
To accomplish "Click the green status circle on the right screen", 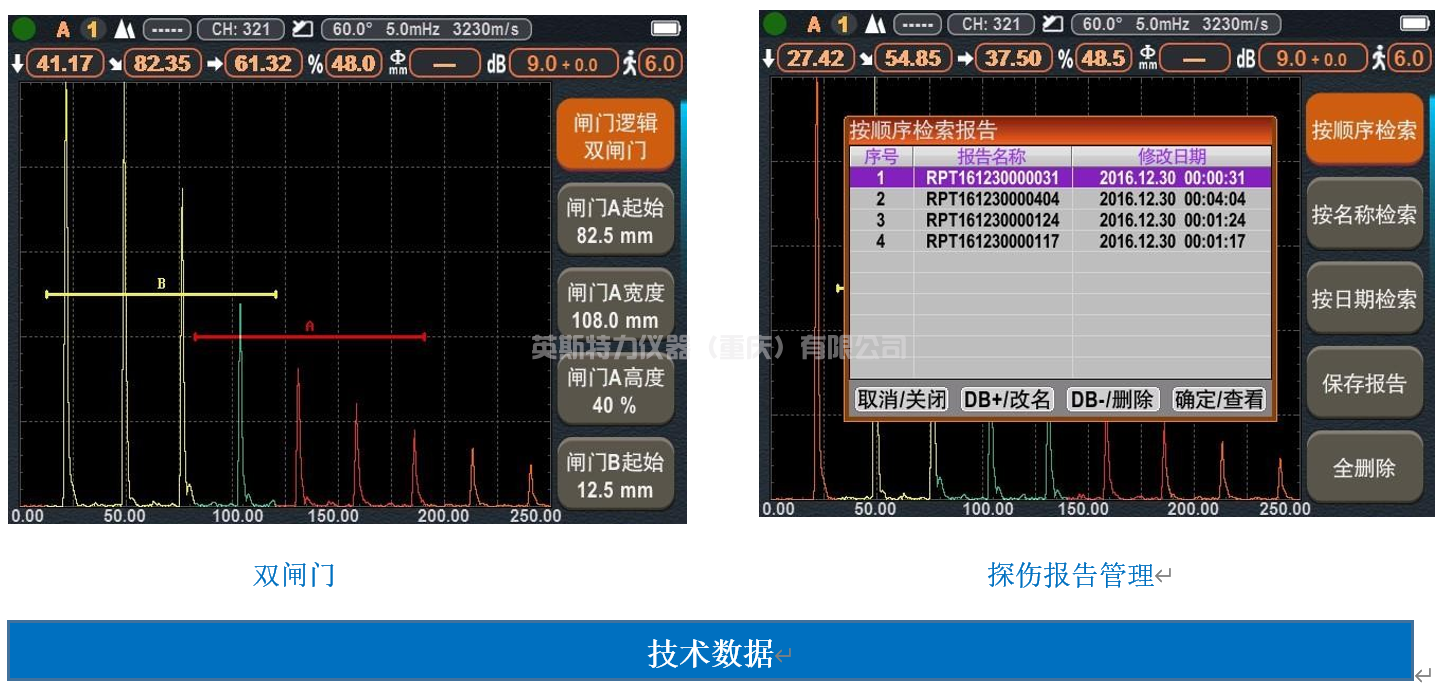I will (x=775, y=24).
